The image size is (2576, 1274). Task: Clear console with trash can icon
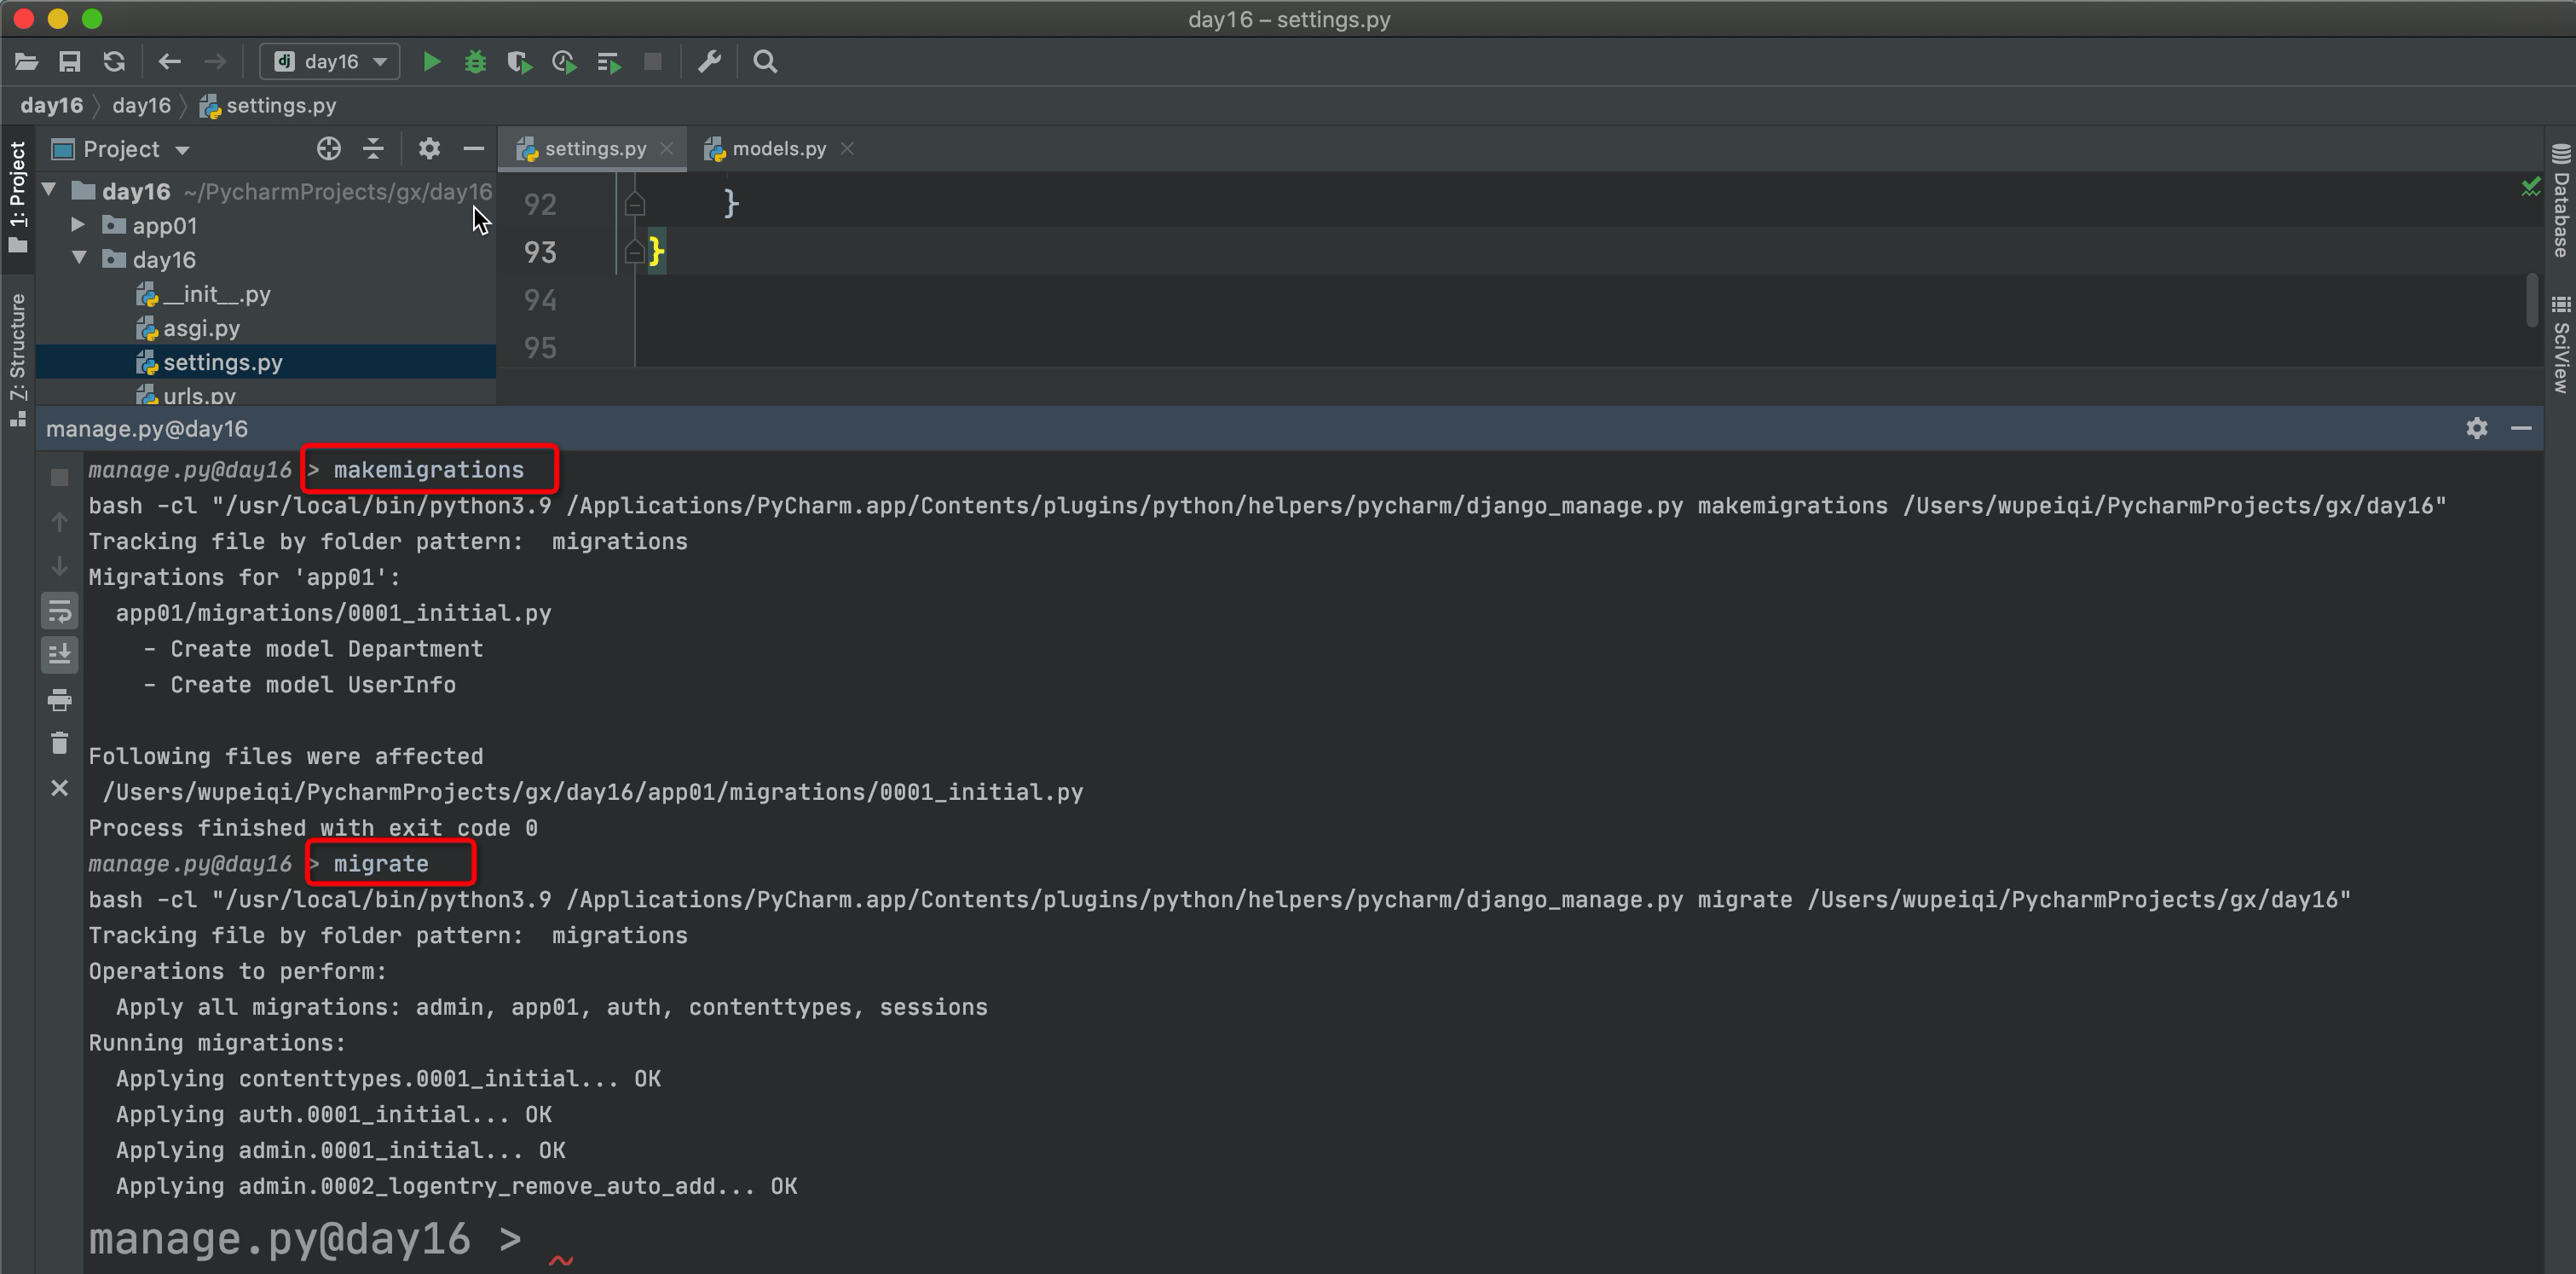(59, 743)
